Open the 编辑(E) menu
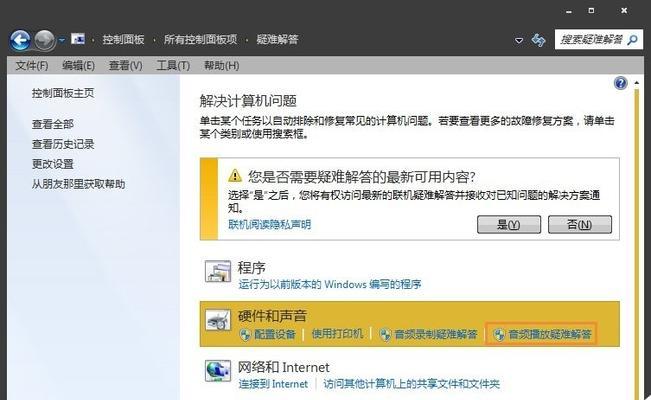Image resolution: width=651 pixels, height=400 pixels. tap(78, 65)
